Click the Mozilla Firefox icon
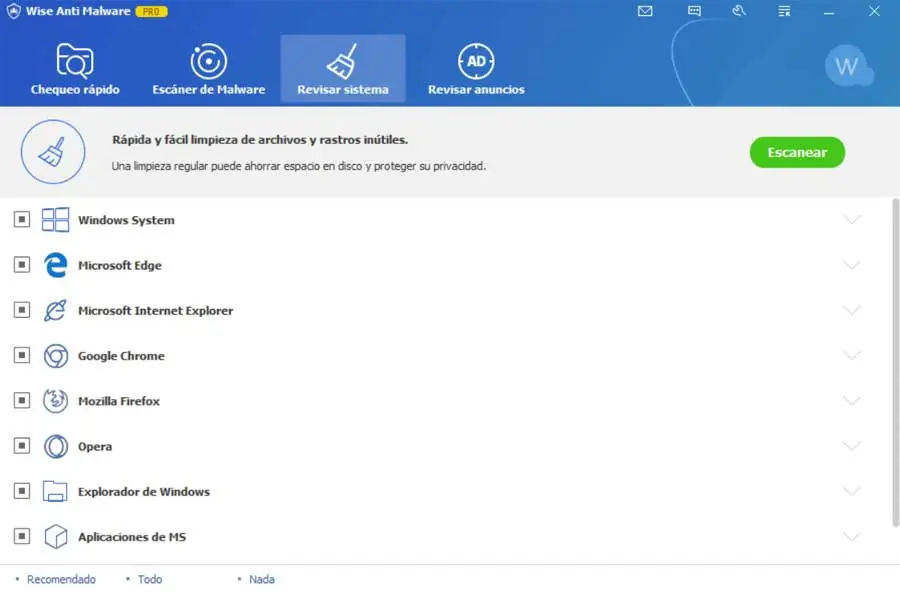Screen dimensions: 900x592 [56, 401]
